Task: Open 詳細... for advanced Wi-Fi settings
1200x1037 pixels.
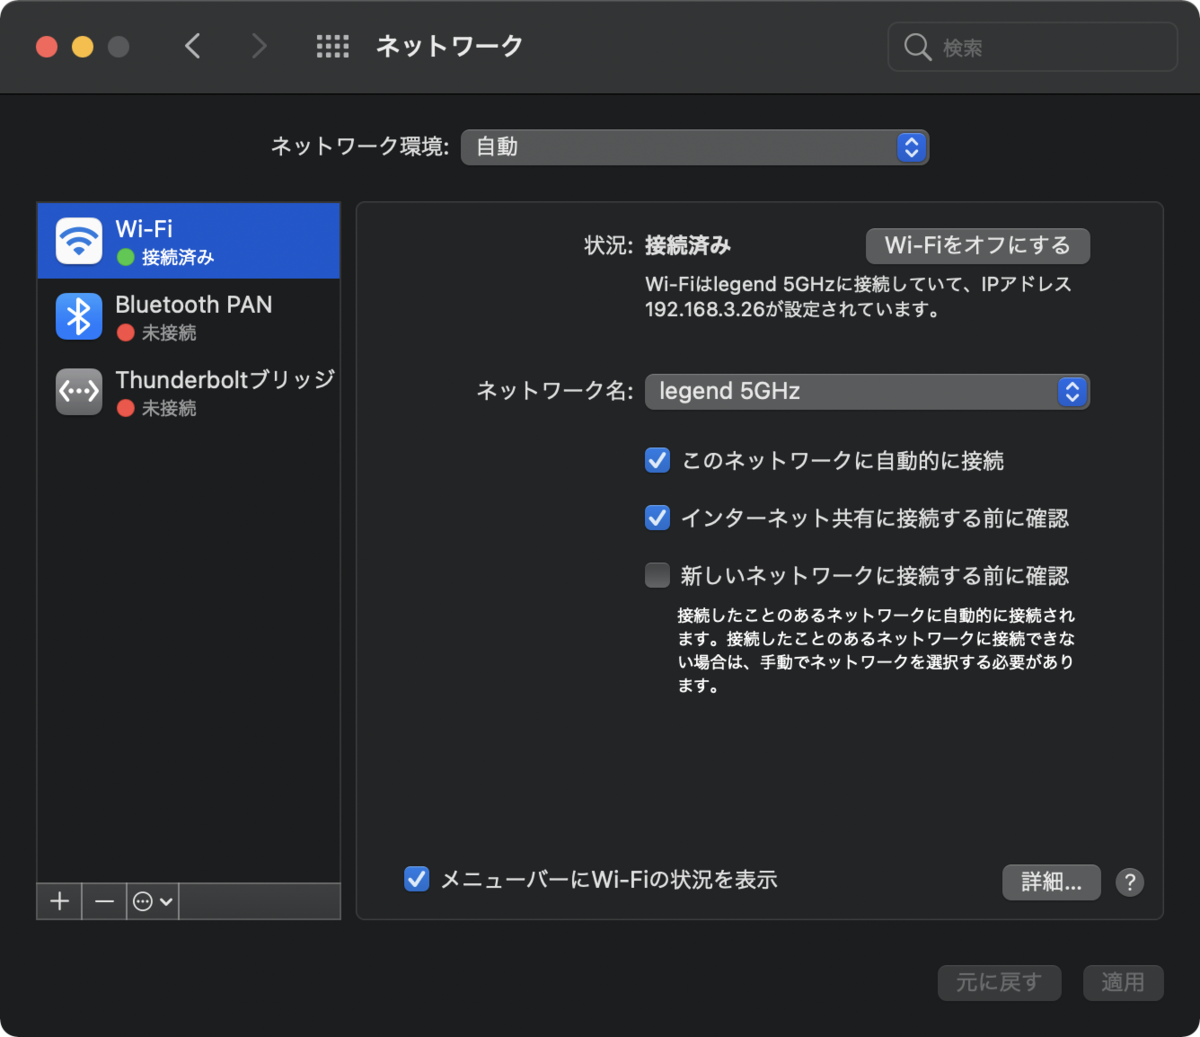Action: click(1051, 882)
